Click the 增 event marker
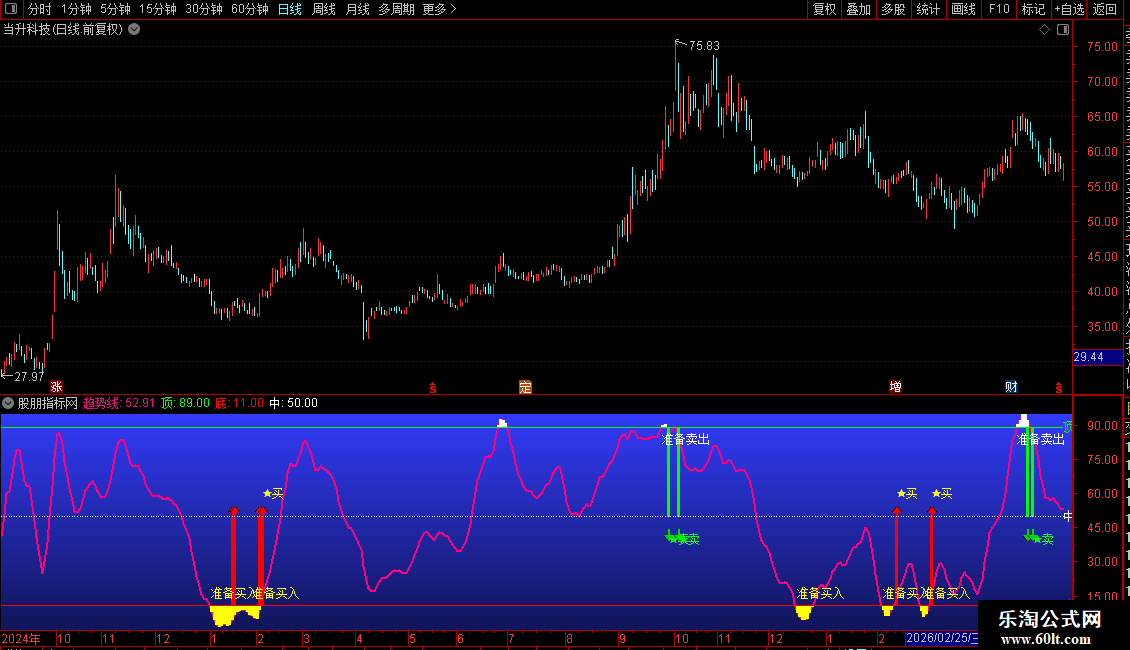The width and height of the screenshot is (1130, 650). [x=896, y=387]
